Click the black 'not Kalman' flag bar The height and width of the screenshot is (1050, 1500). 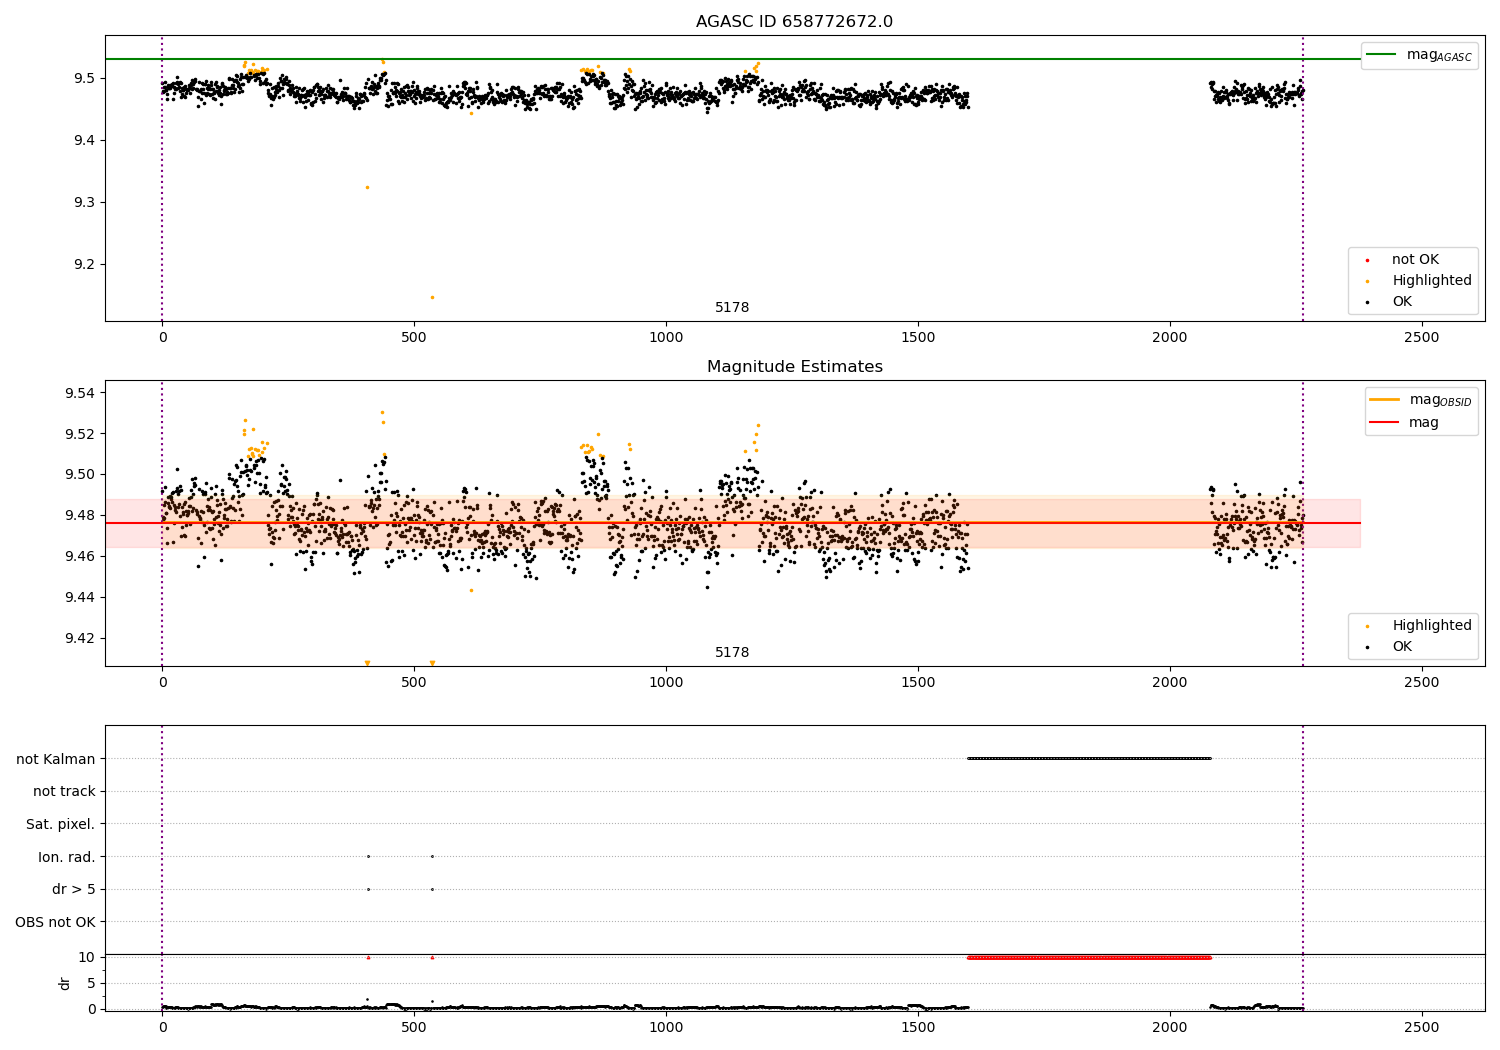[1089, 758]
